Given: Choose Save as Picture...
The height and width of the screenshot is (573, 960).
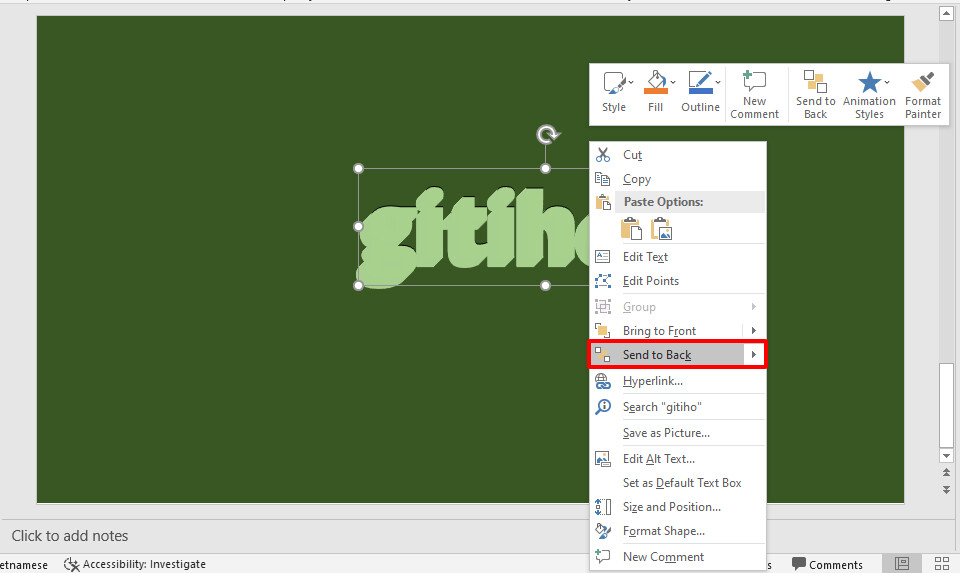Looking at the screenshot, I should [x=678, y=433].
